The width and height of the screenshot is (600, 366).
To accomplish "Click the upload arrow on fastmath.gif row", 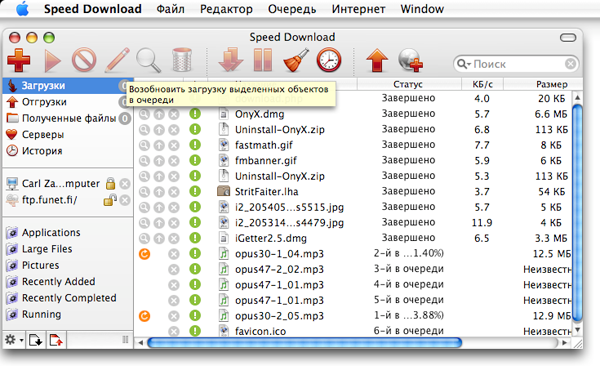I will (x=159, y=145).
